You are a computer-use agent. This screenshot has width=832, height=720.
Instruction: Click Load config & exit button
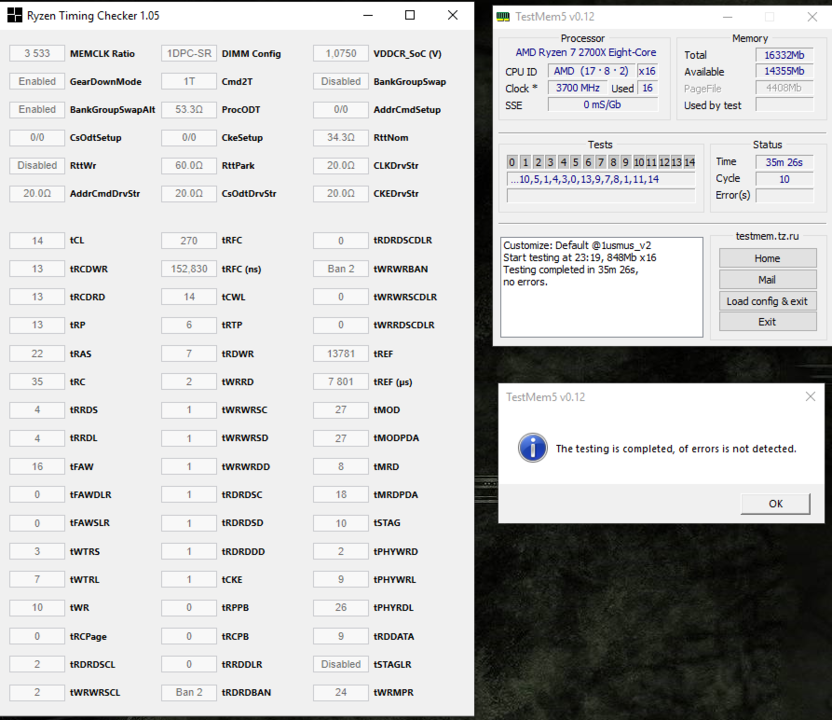tap(767, 301)
